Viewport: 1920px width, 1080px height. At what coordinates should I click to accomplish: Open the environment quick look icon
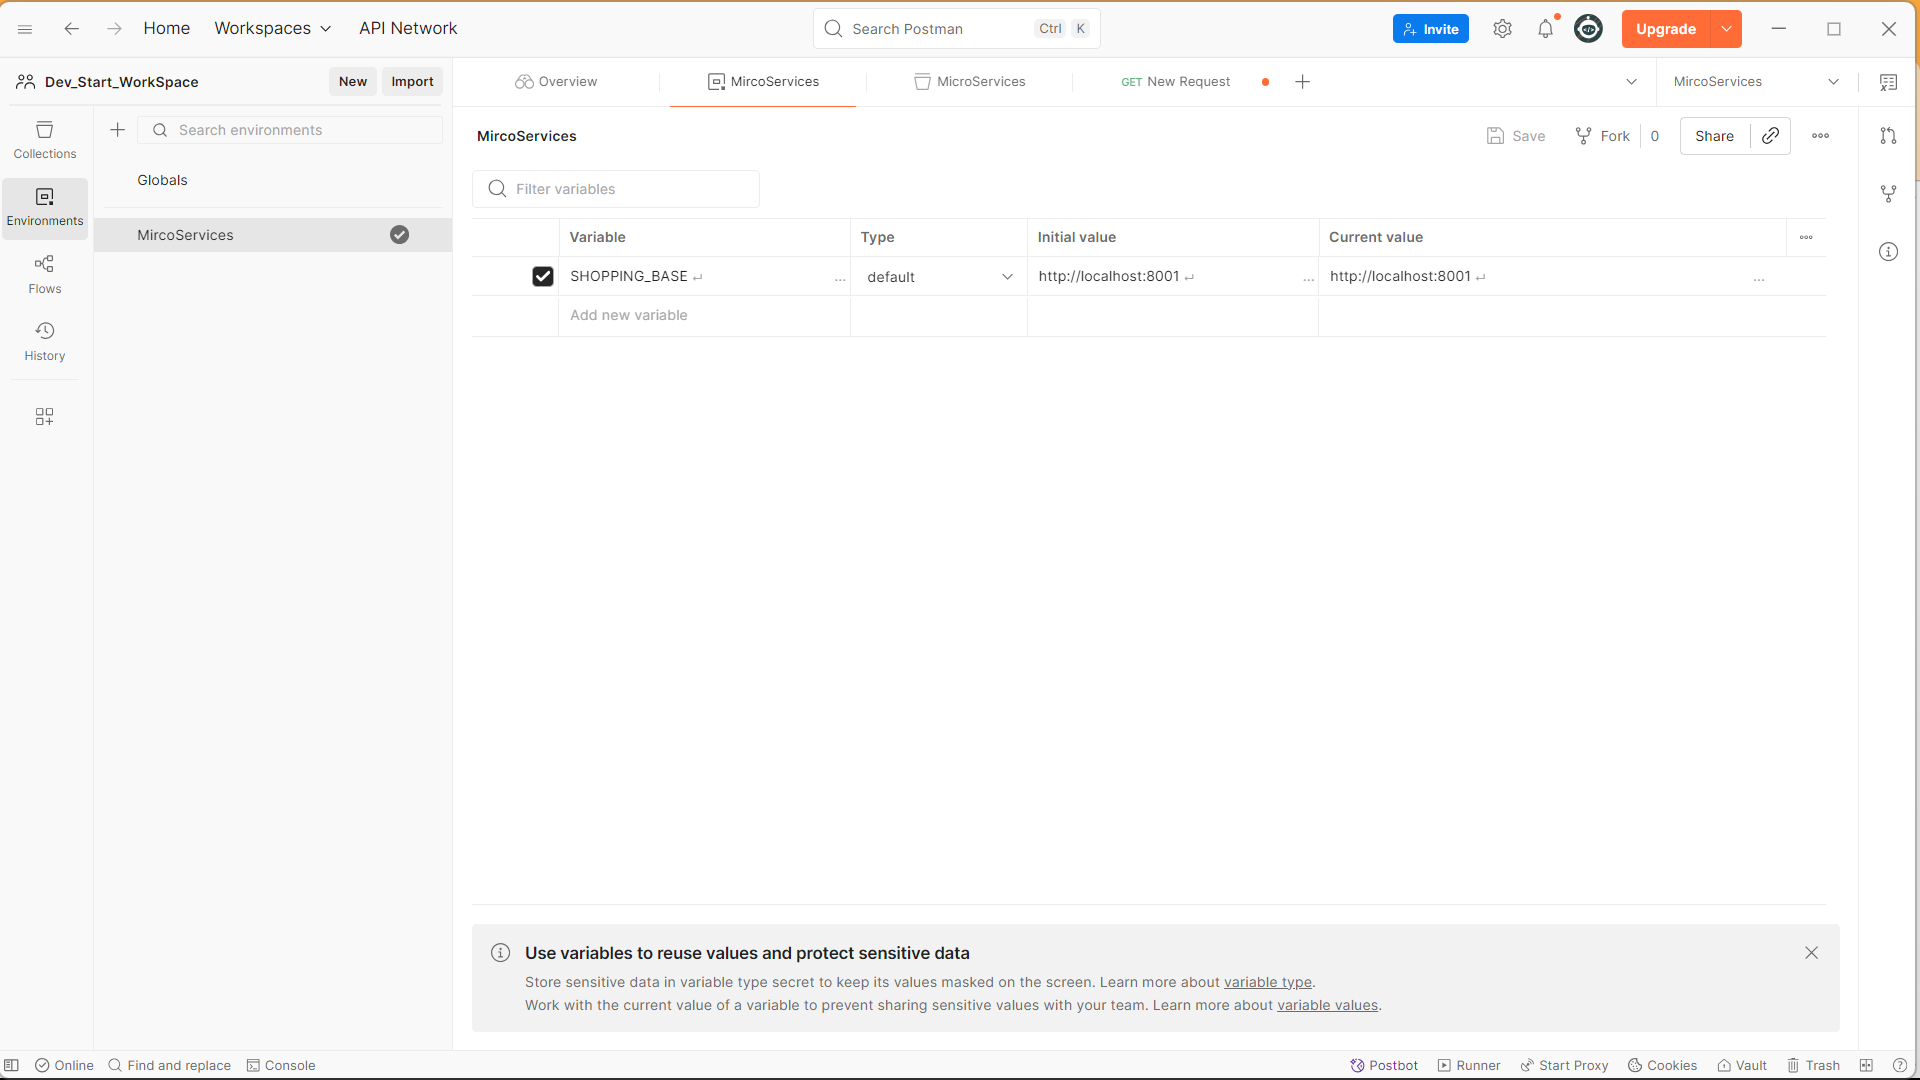pyautogui.click(x=1888, y=82)
